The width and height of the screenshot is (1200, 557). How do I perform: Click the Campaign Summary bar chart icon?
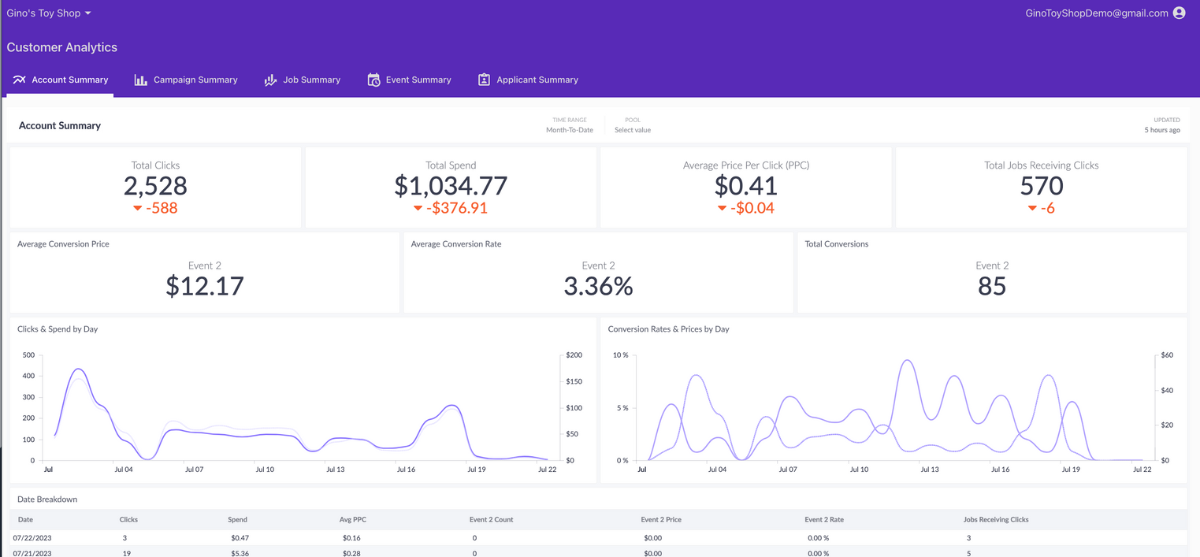(141, 80)
